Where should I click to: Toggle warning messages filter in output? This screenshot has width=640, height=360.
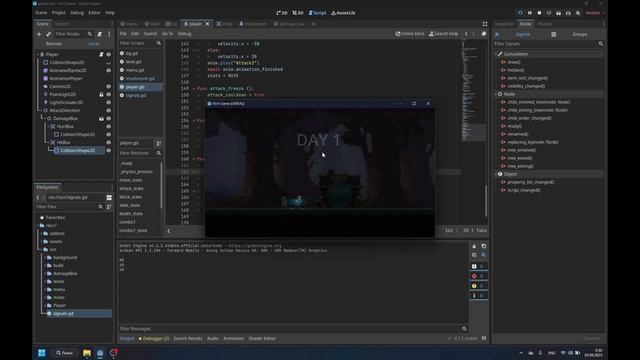[478, 286]
